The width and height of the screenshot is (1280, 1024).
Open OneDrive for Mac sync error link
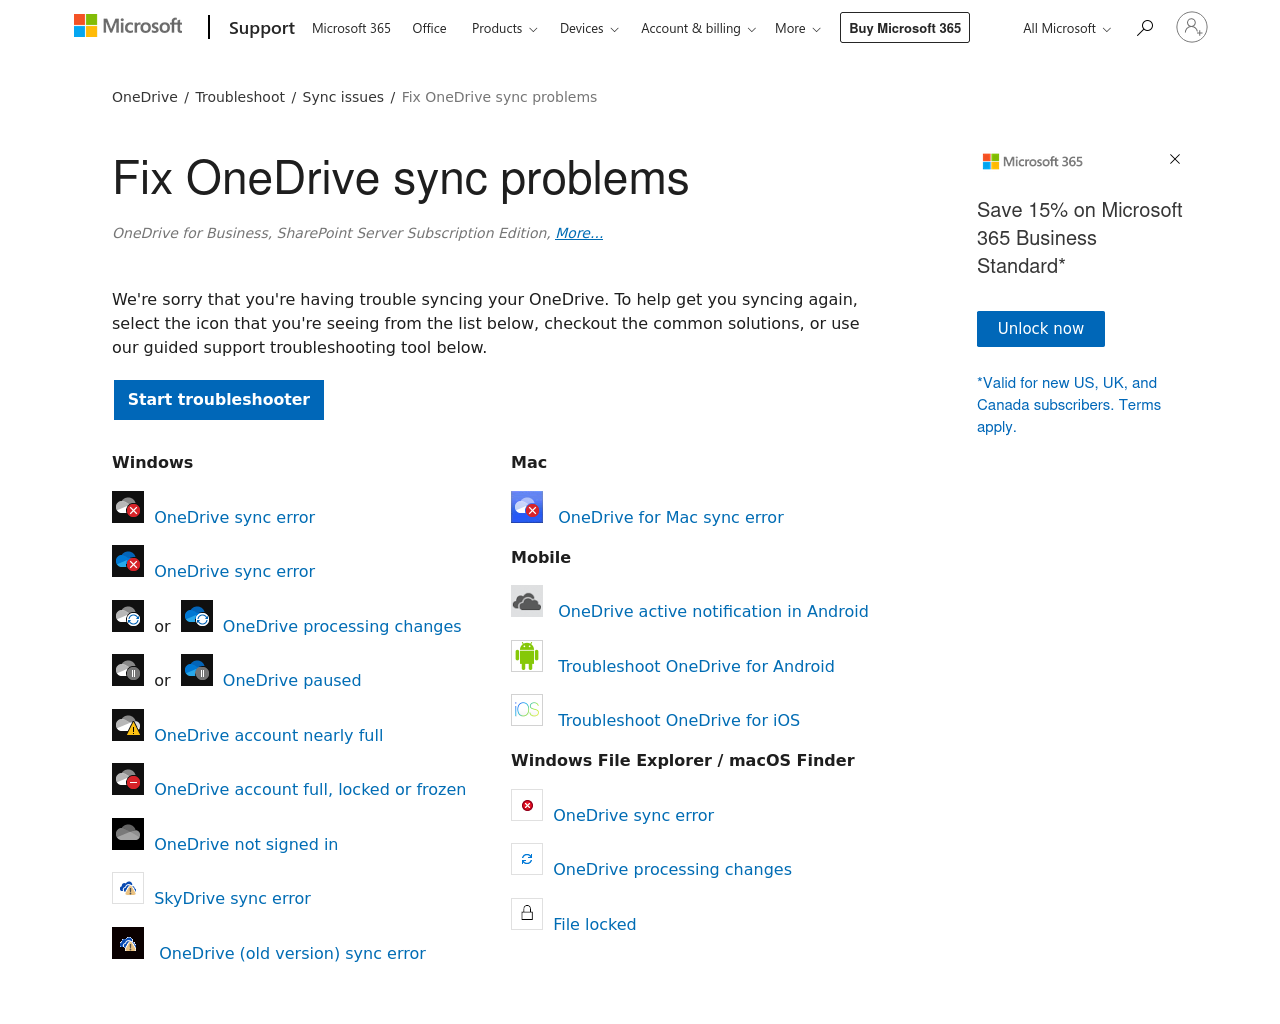pos(671,517)
